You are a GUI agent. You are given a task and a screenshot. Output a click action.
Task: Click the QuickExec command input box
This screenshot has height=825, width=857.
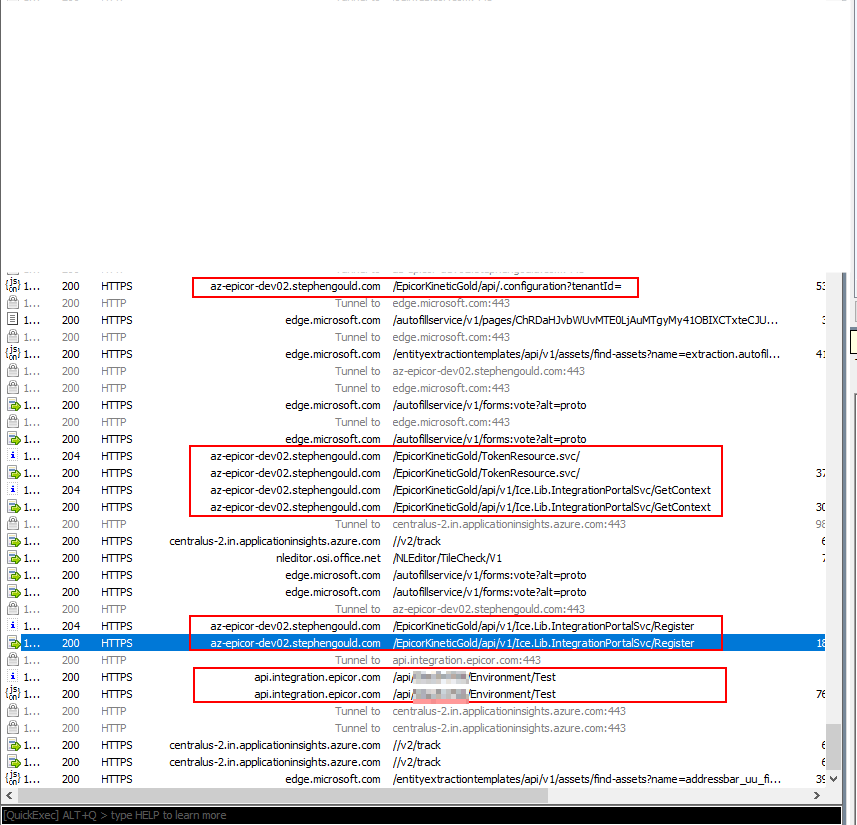click(x=421, y=815)
